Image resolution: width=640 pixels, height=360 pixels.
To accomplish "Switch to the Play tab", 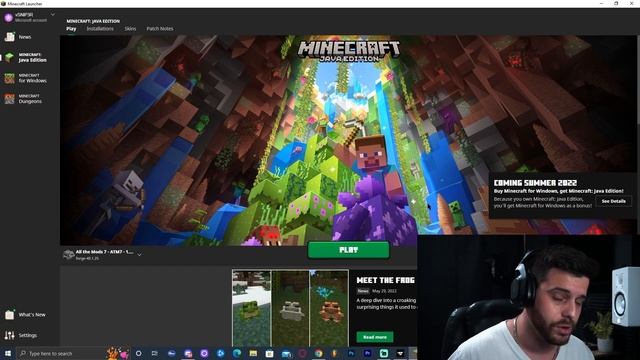I will pos(71,29).
